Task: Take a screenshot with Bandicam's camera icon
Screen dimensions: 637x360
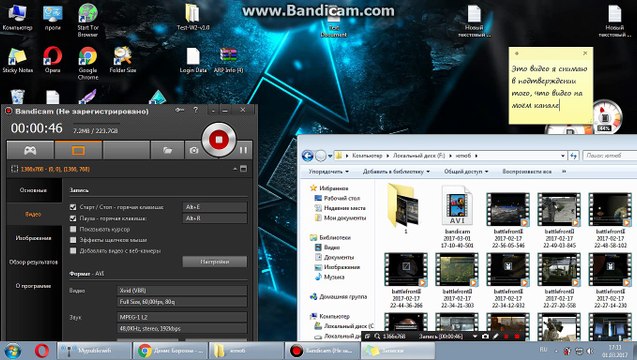Action: click(x=194, y=150)
